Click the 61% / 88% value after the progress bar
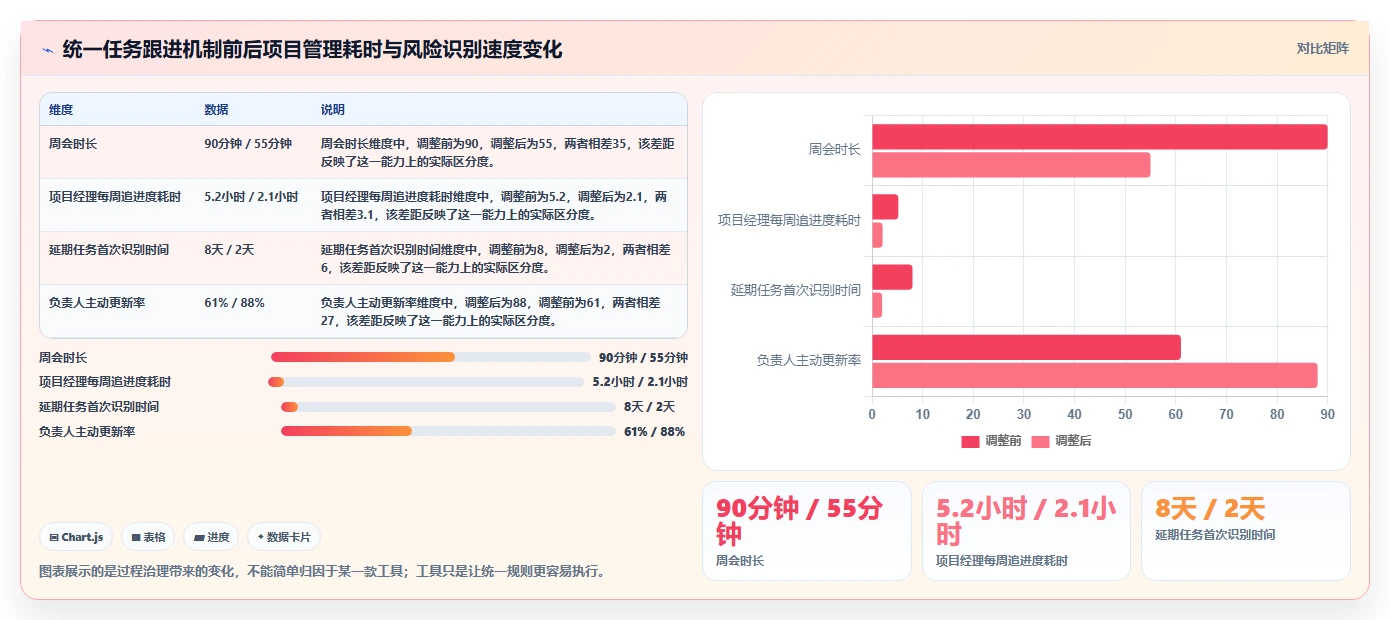The height and width of the screenshot is (620, 1390). pos(654,431)
